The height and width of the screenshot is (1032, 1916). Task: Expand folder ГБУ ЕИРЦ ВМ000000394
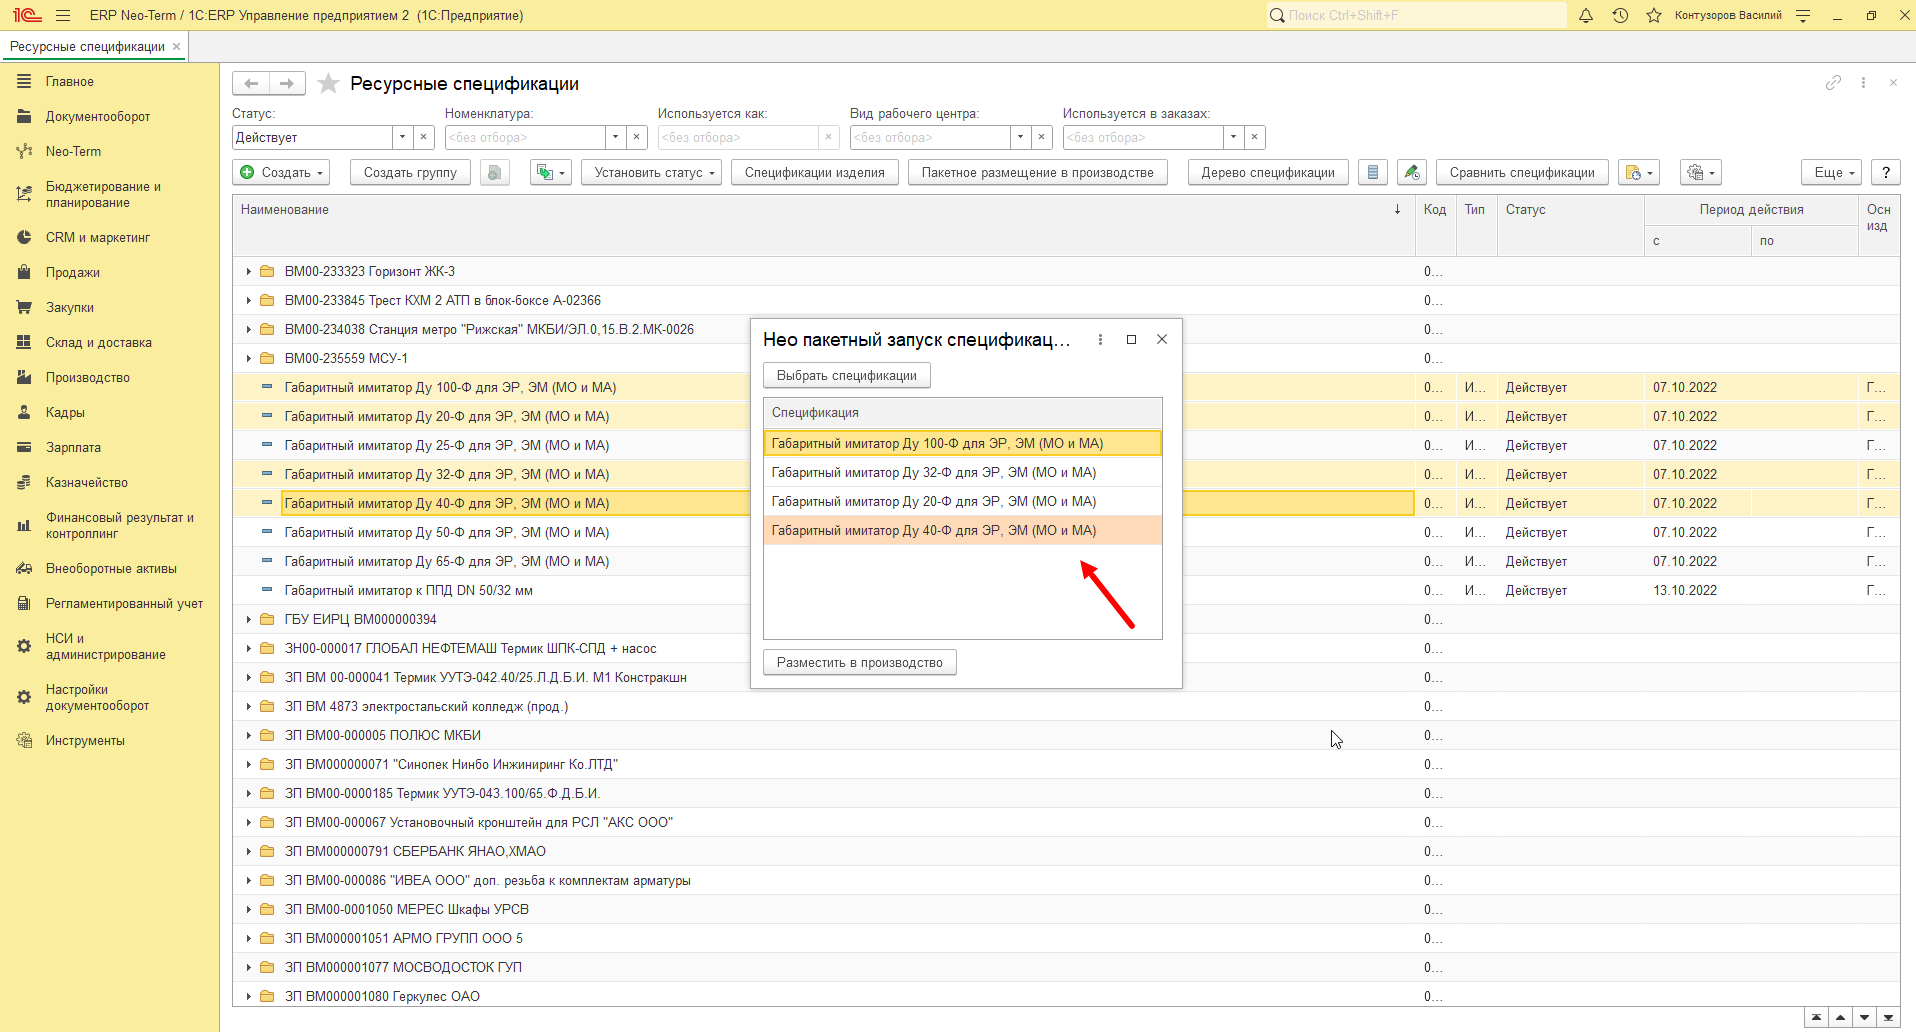click(249, 619)
